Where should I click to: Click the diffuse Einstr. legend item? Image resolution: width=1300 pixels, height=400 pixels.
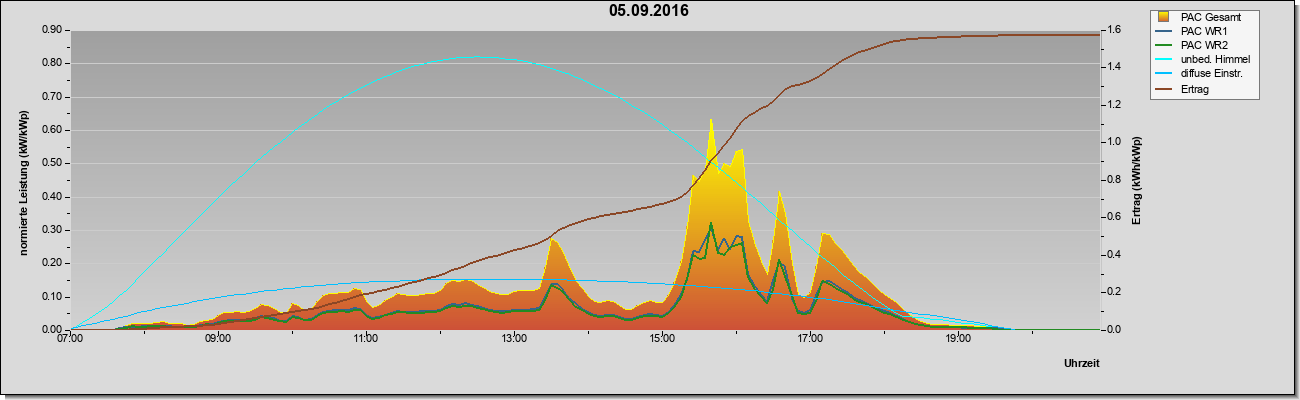coord(1211,74)
